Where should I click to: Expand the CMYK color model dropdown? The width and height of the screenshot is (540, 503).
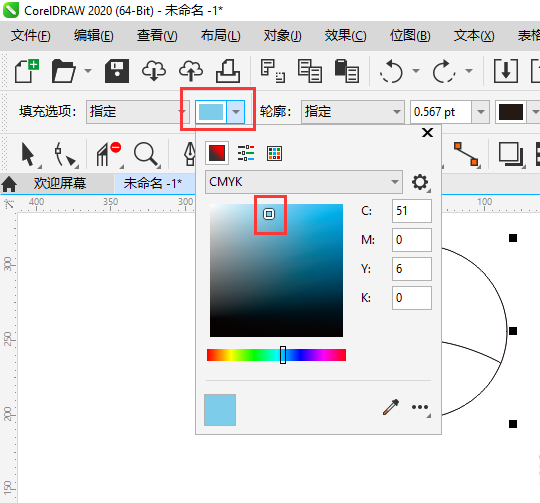coord(304,182)
